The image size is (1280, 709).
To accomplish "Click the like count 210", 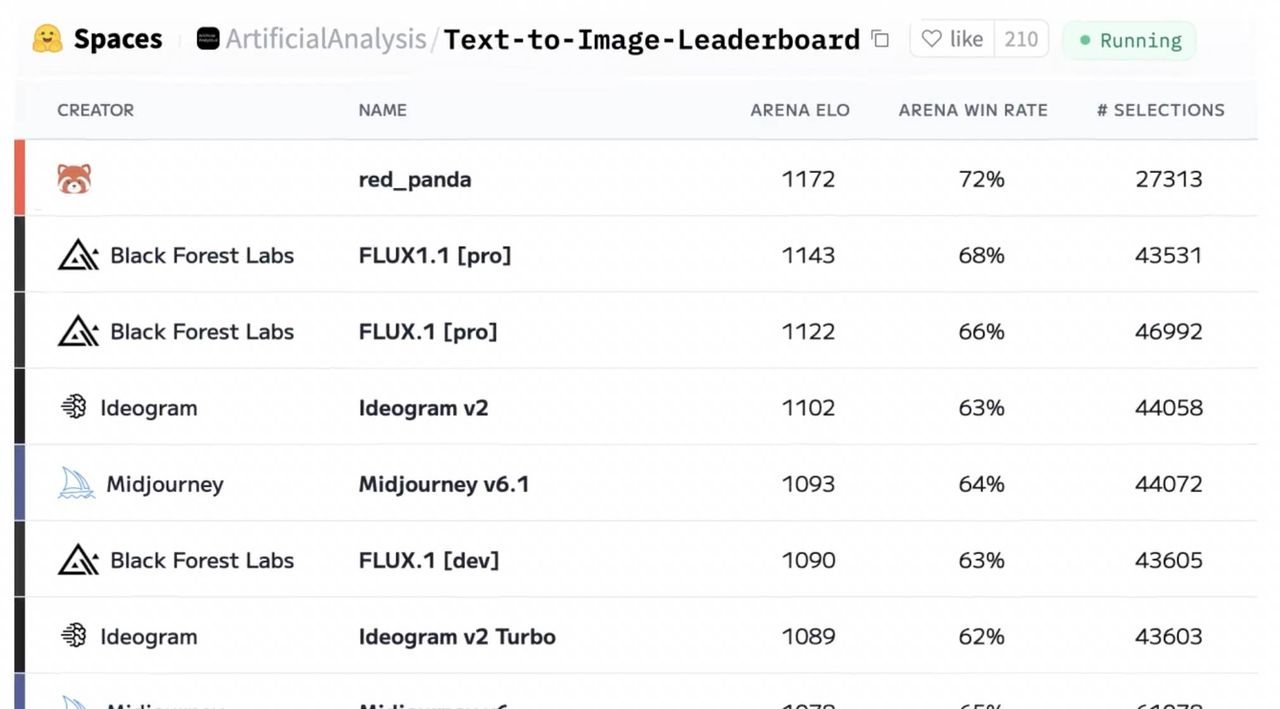I will (x=1021, y=39).
